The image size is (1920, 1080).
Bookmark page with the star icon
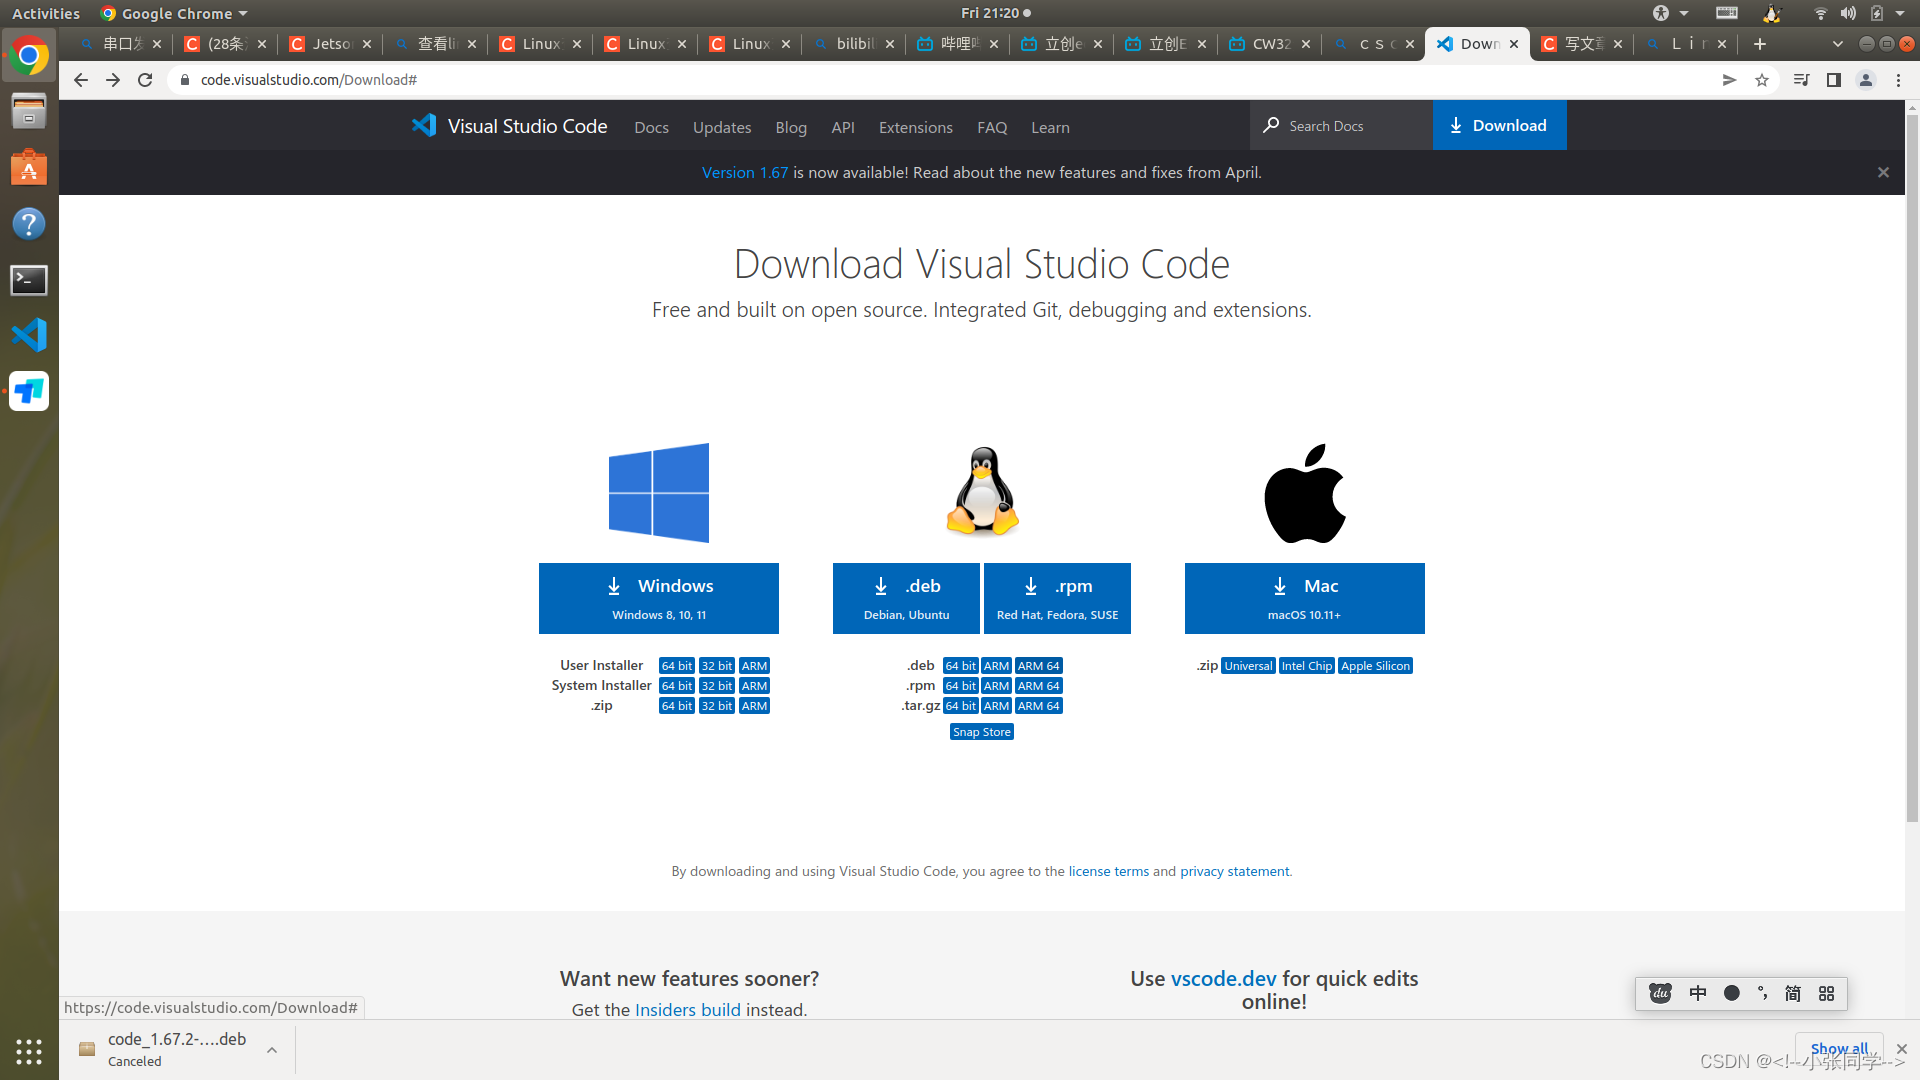pos(1762,80)
